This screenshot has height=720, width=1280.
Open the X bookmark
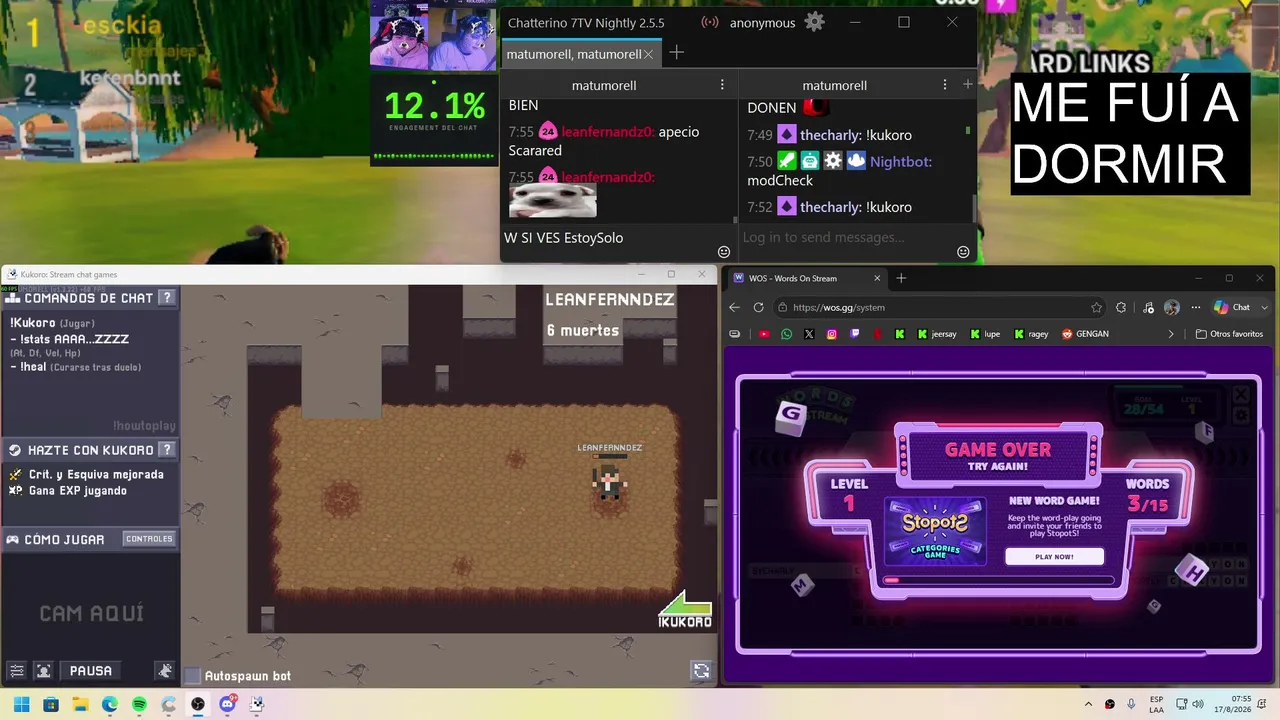(x=809, y=334)
